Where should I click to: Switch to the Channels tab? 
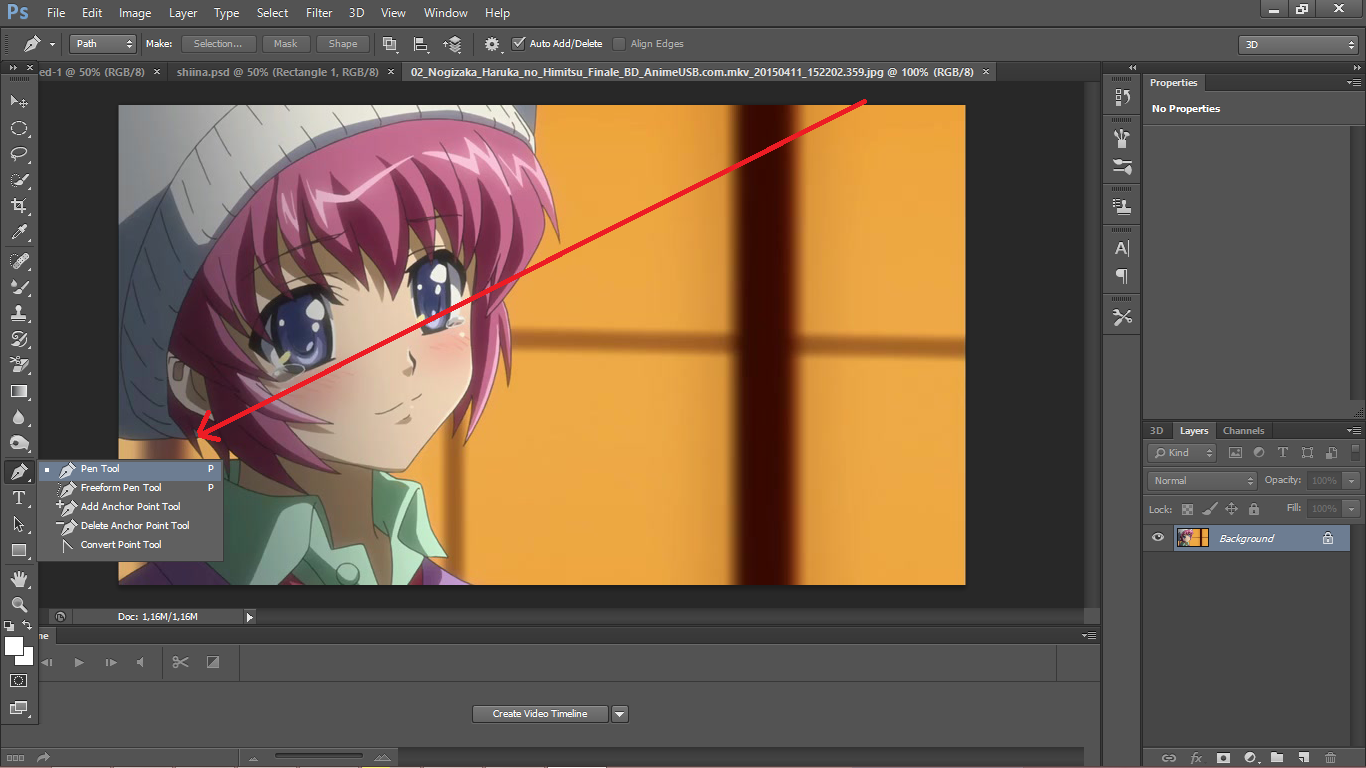(1243, 431)
